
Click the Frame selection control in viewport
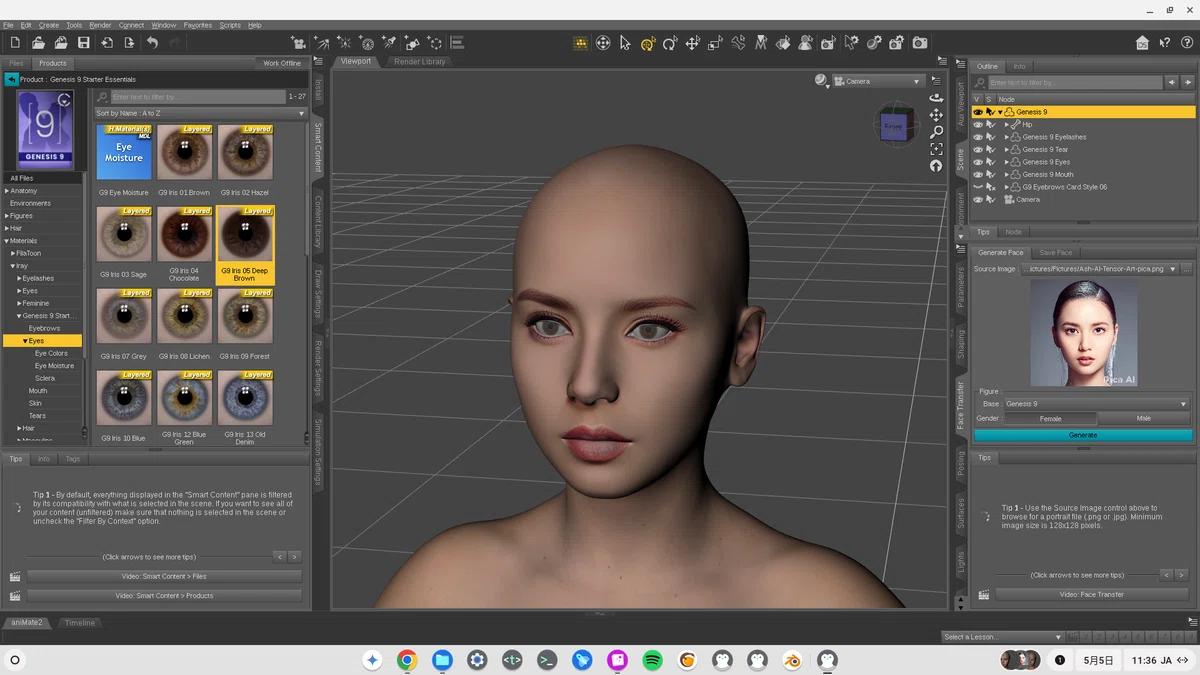point(936,149)
